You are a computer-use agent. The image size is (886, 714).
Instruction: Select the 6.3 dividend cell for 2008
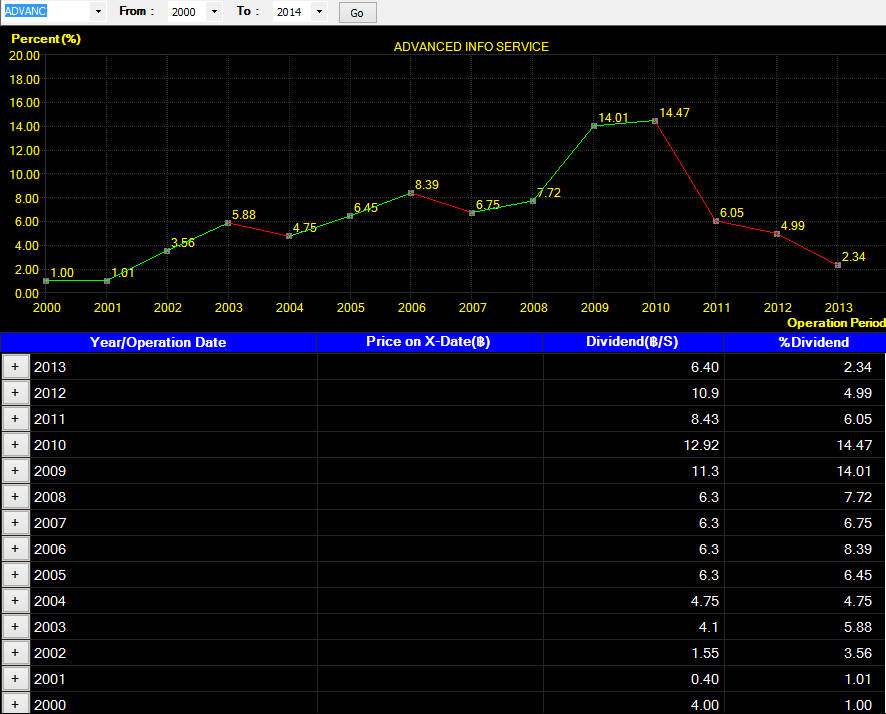[x=633, y=497]
